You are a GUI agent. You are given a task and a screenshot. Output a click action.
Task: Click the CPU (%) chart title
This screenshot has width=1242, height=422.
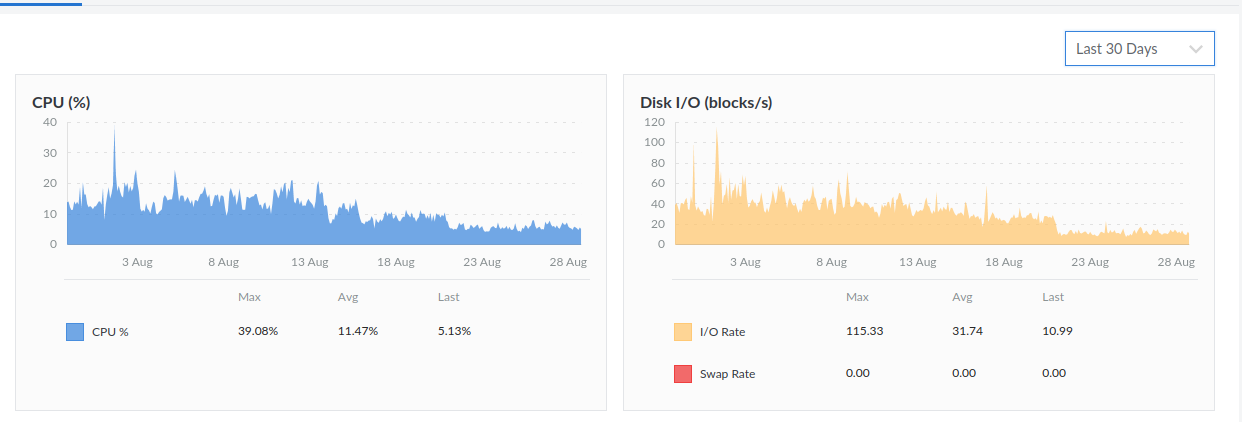pos(62,102)
